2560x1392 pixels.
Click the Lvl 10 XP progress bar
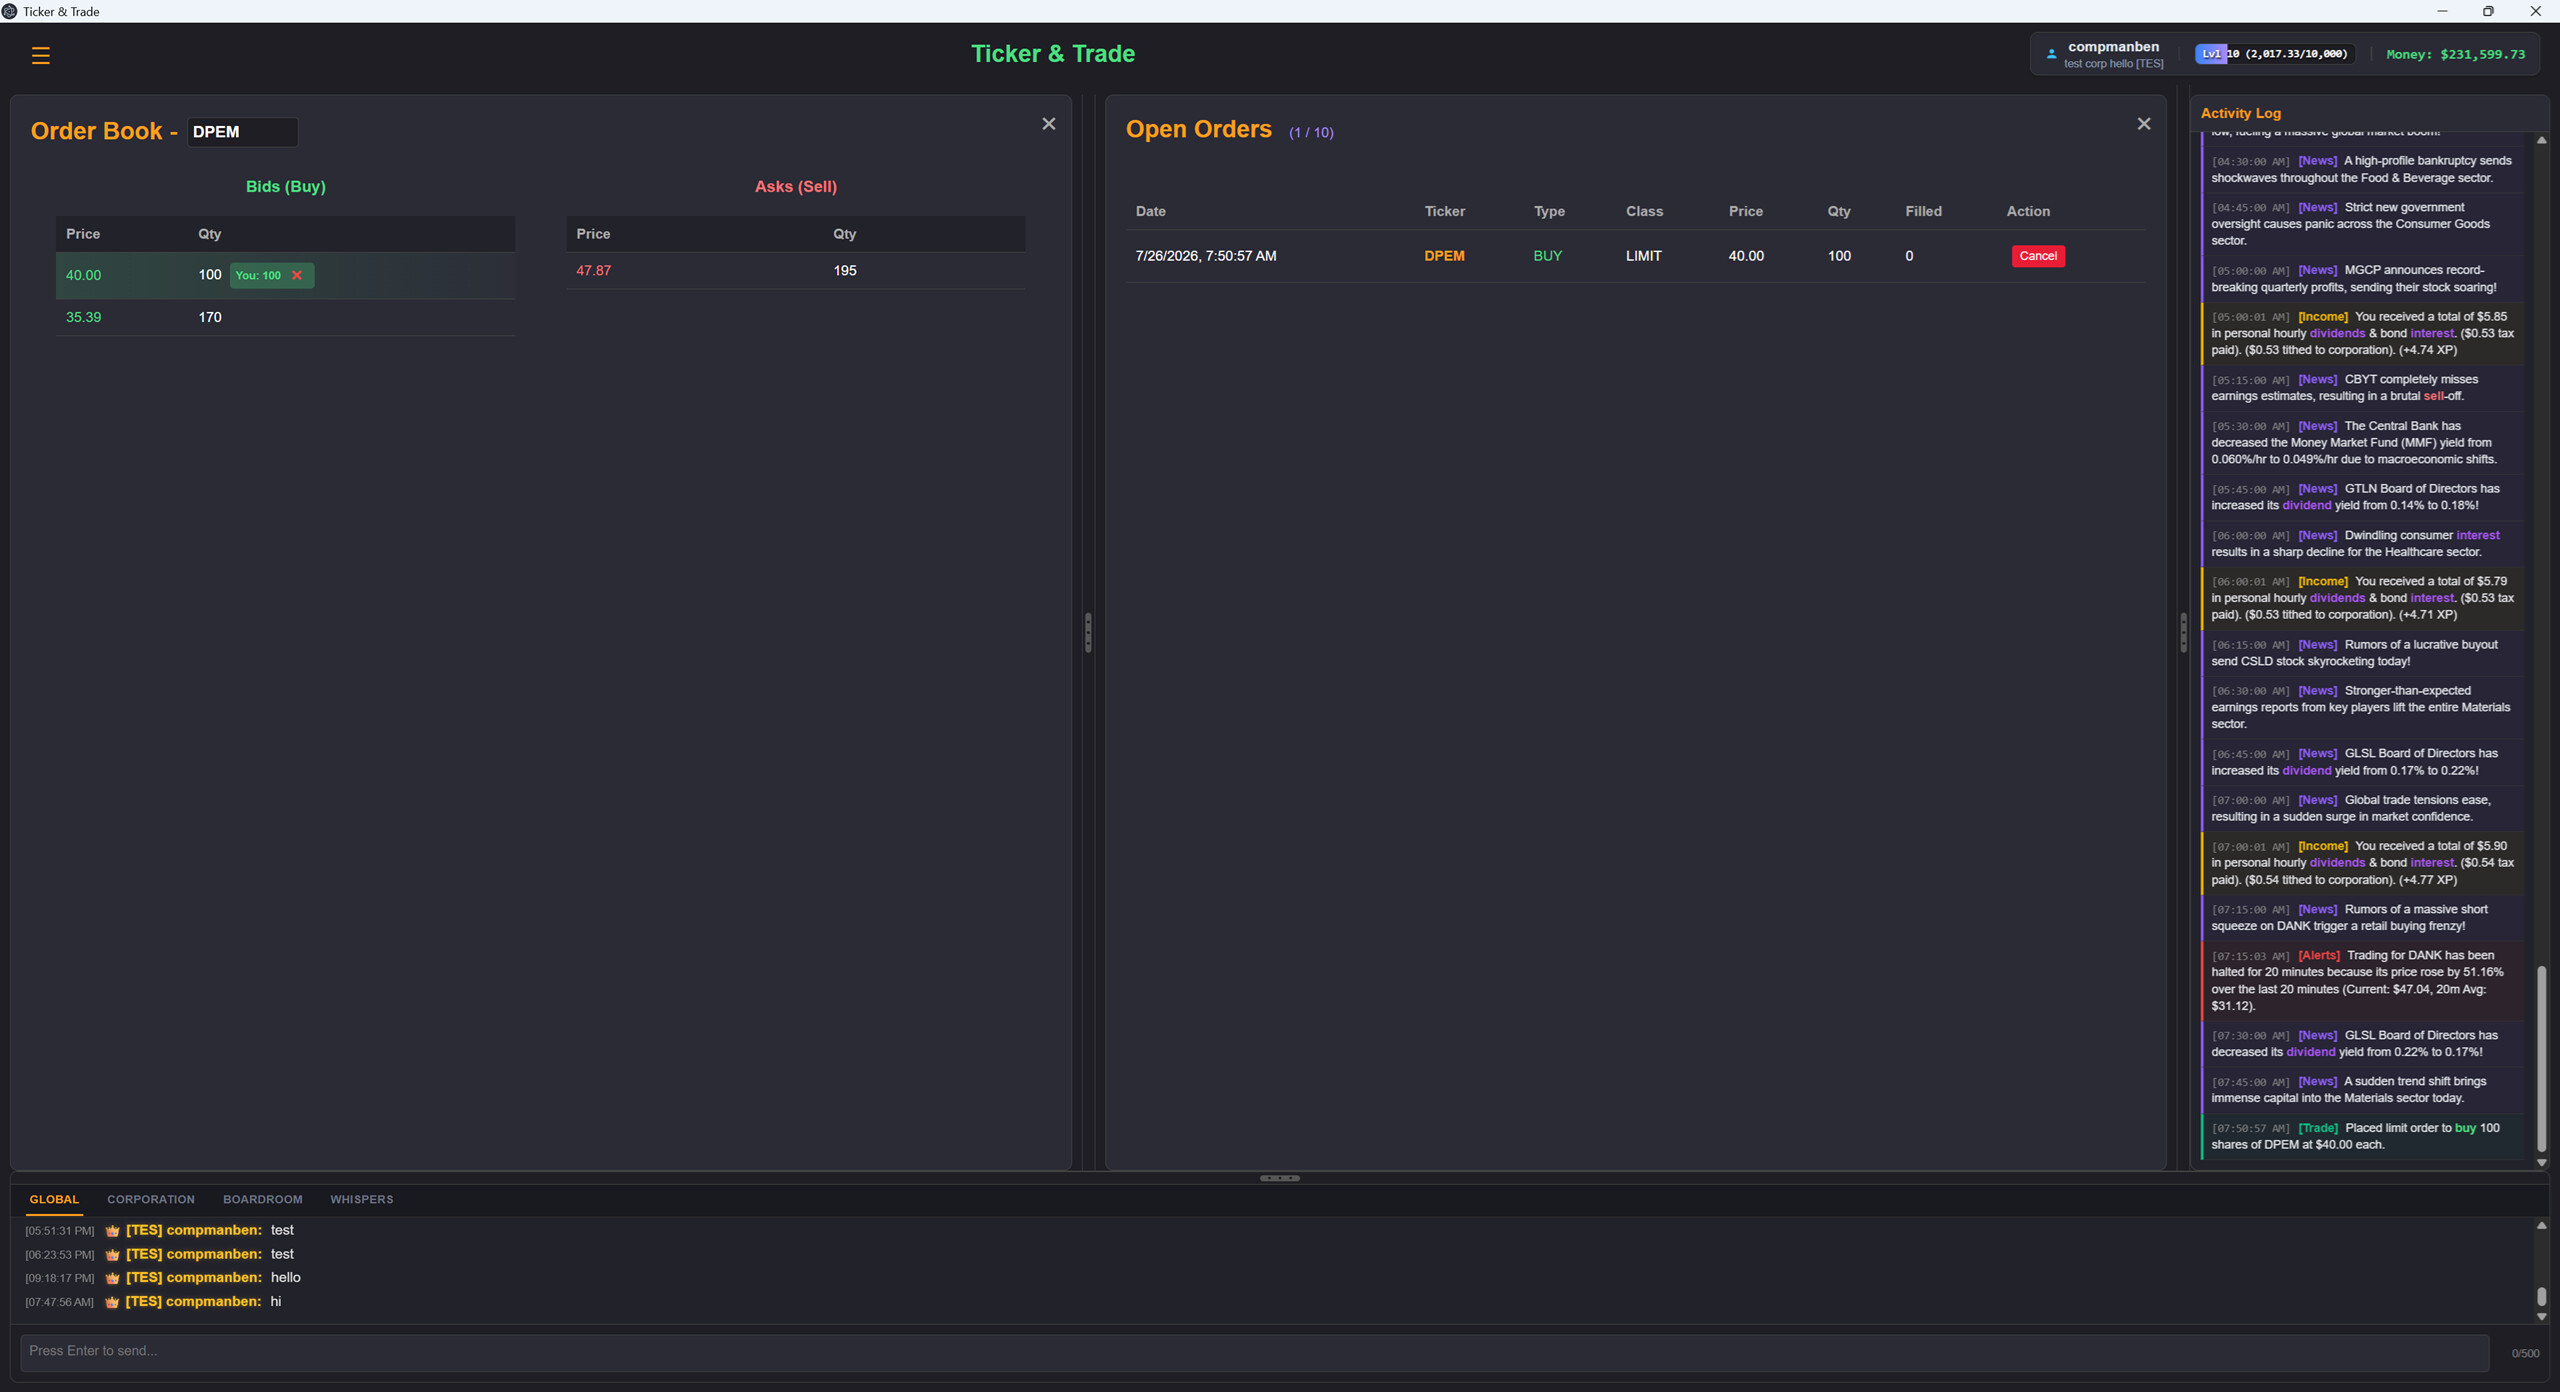coord(2274,54)
